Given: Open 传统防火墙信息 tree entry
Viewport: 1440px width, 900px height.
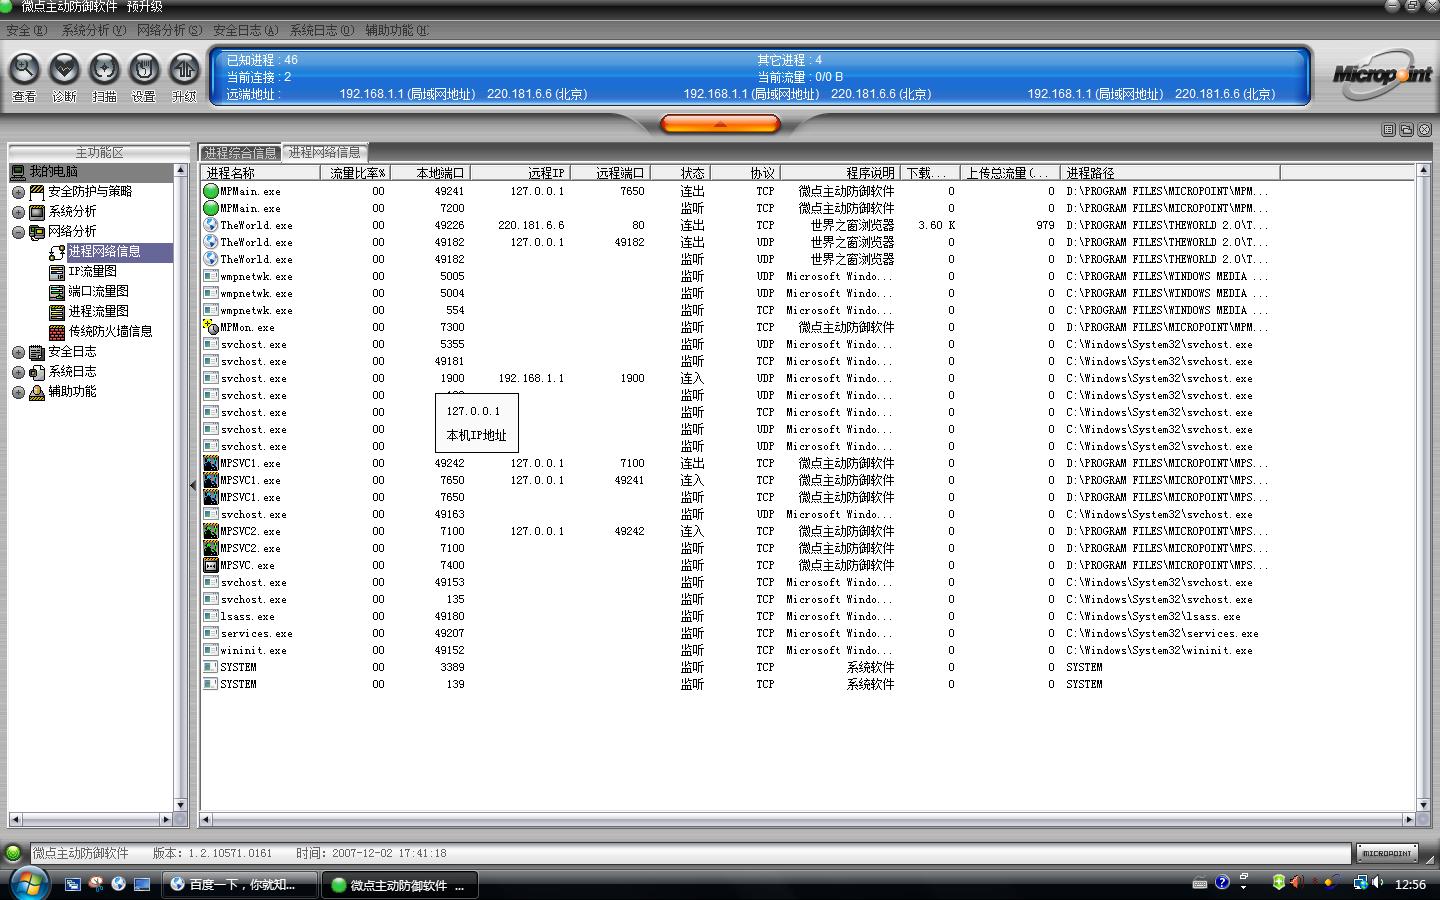Looking at the screenshot, I should point(110,331).
